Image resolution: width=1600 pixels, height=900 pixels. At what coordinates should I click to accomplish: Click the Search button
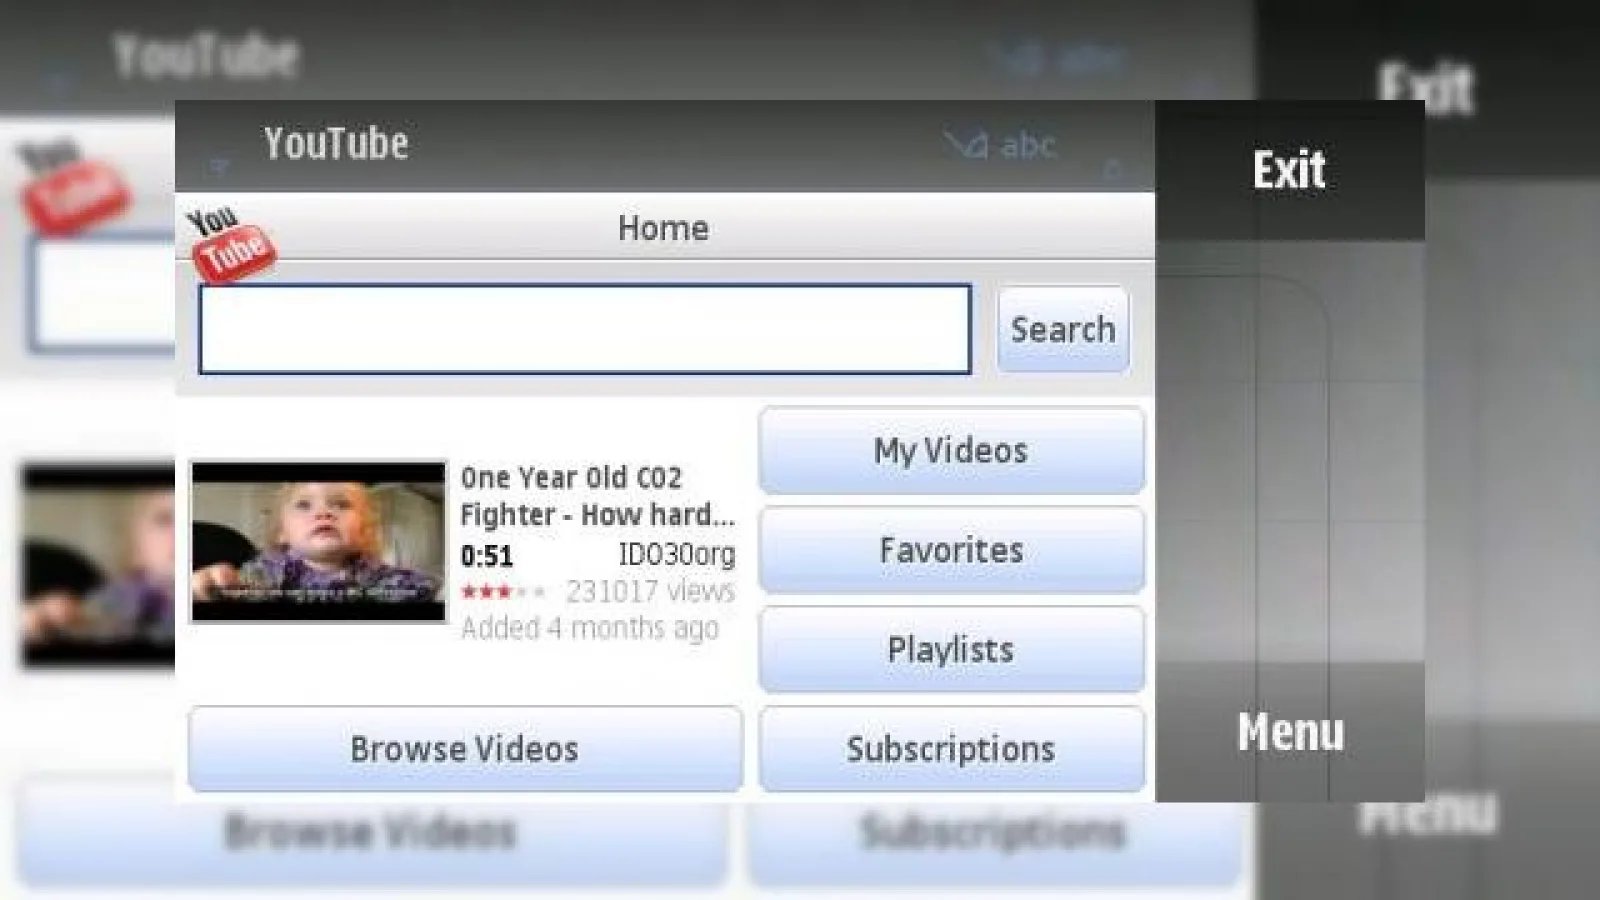1063,329
